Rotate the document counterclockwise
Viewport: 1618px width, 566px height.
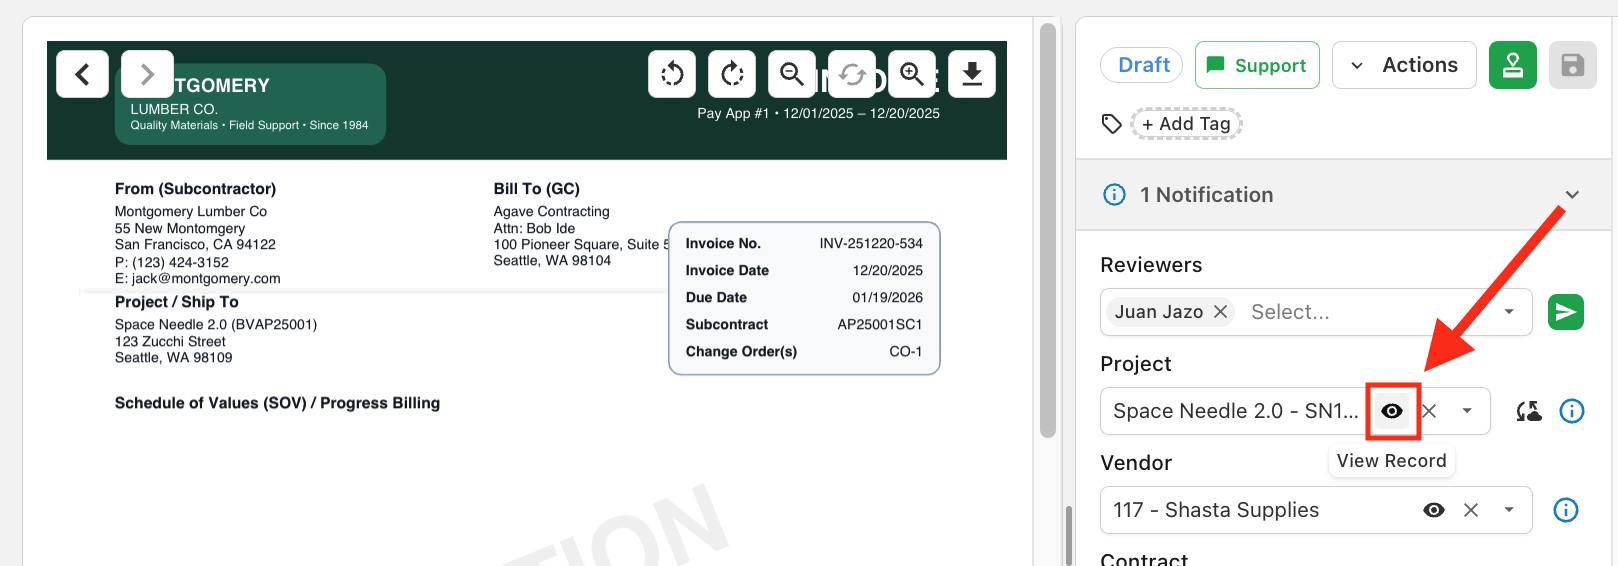672,74
